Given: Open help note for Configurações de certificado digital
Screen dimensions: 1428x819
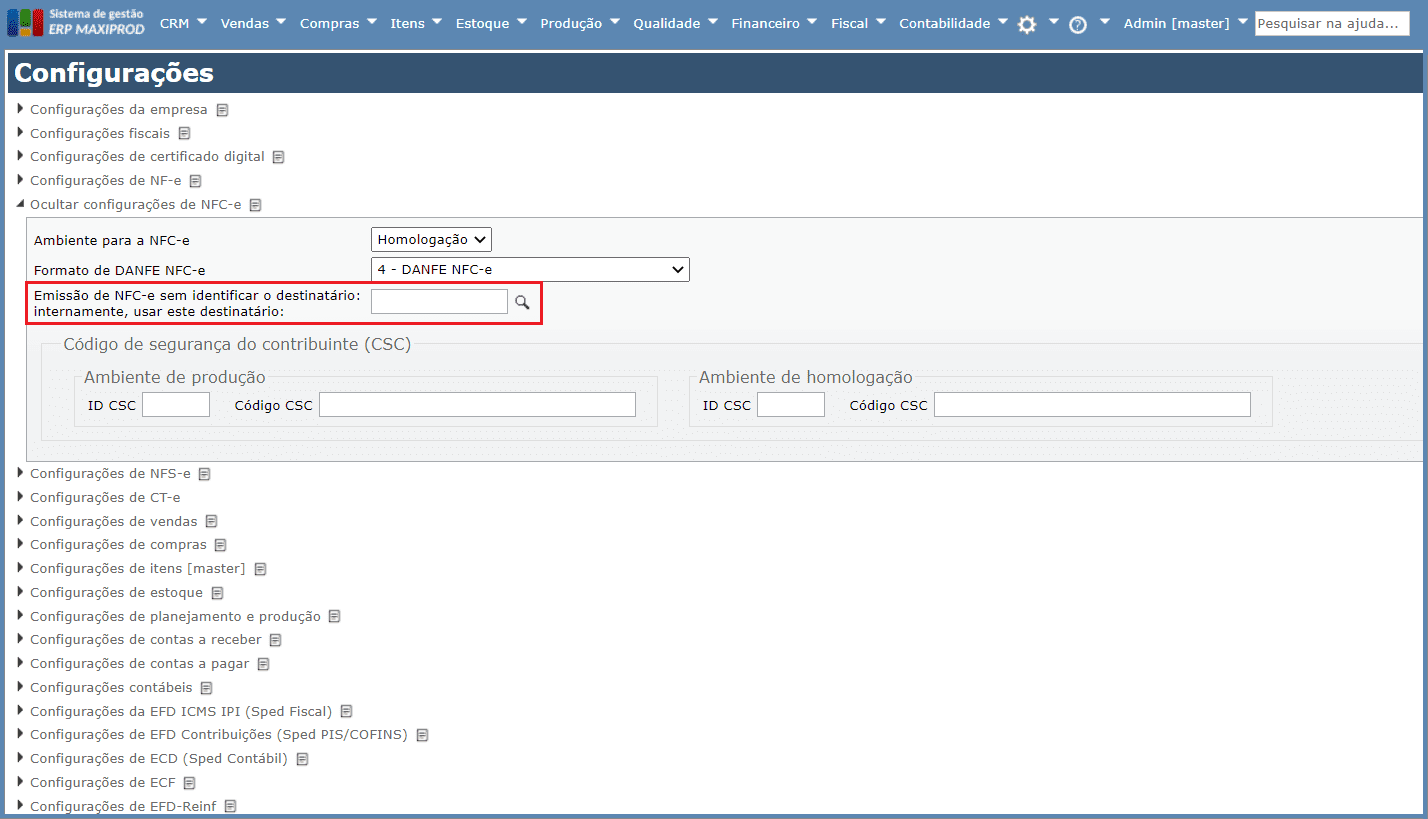Looking at the screenshot, I should pyautogui.click(x=279, y=157).
